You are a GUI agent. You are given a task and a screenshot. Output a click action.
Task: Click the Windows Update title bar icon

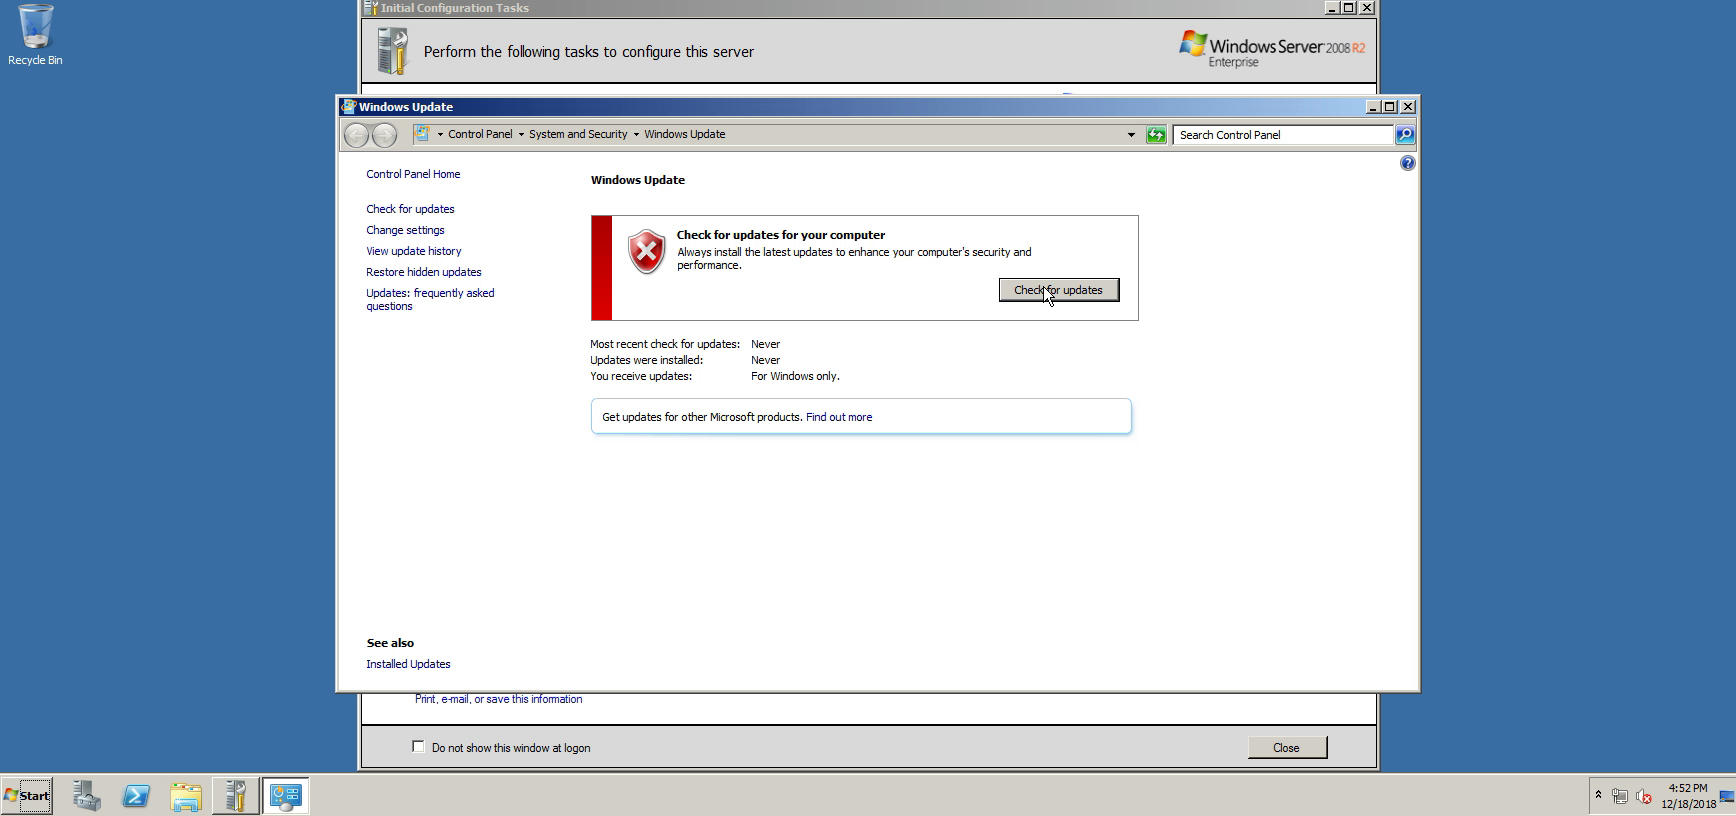(348, 106)
